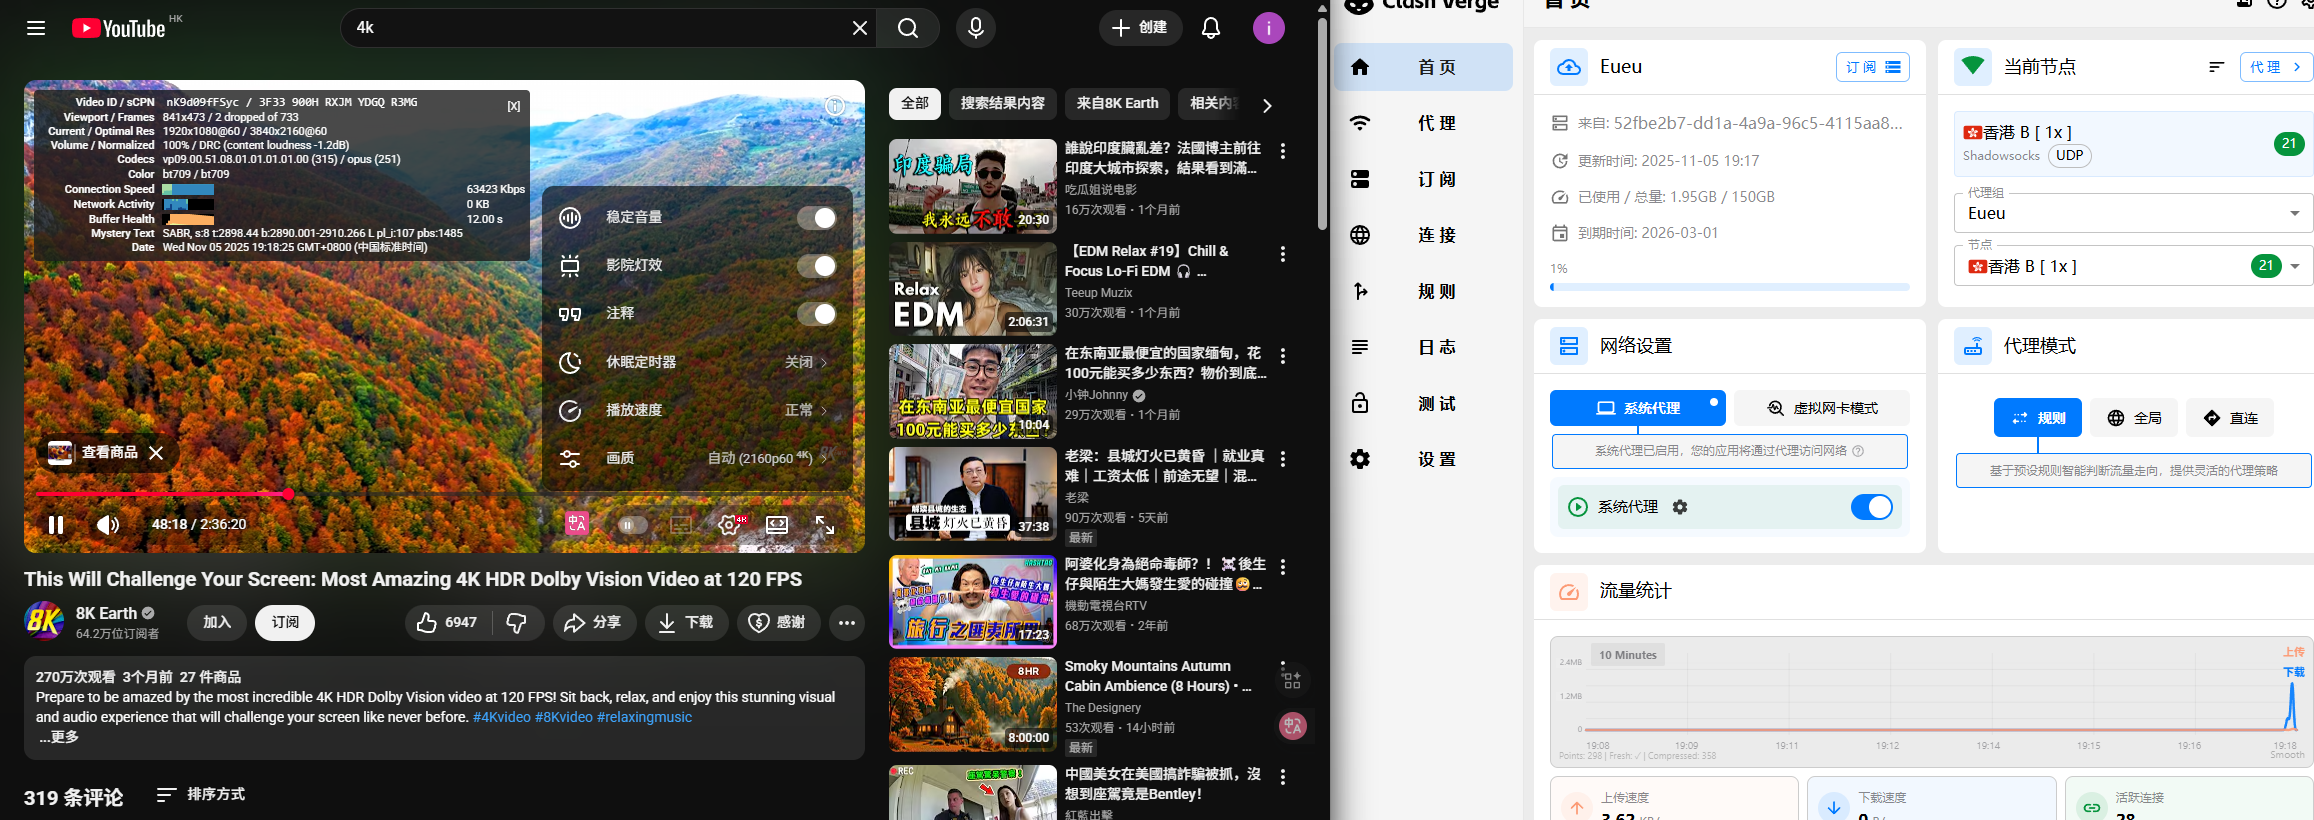
Task: Enter fullscreen video mode
Action: coord(825,525)
